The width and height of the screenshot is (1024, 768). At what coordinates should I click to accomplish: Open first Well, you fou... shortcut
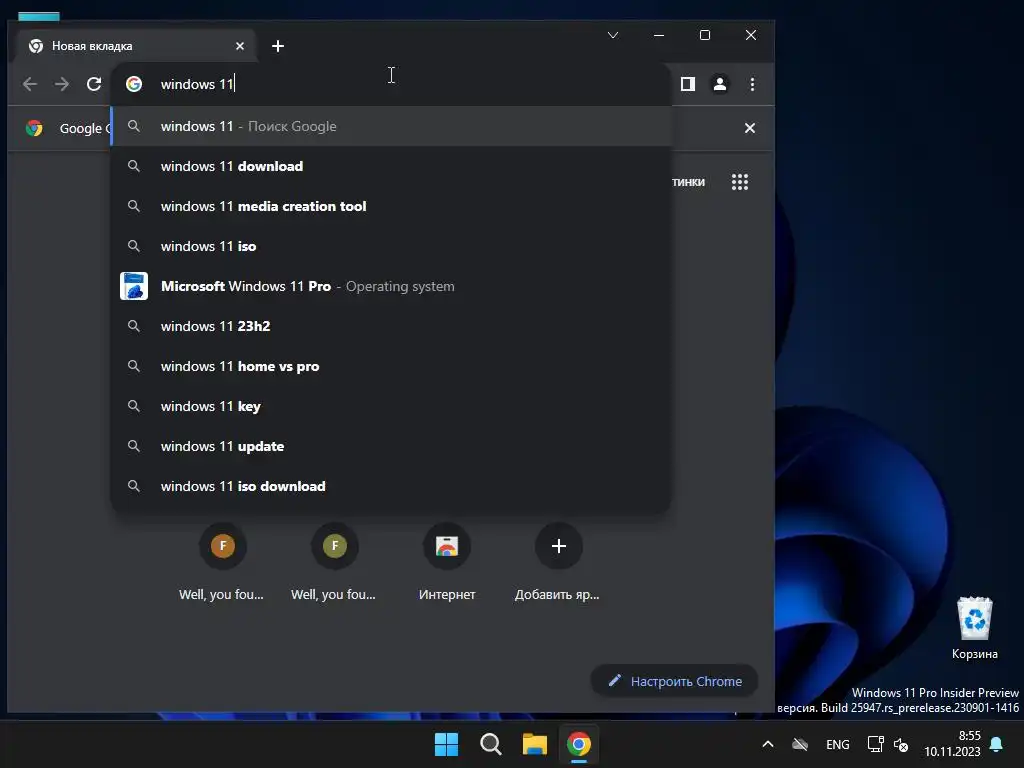pyautogui.click(x=222, y=562)
